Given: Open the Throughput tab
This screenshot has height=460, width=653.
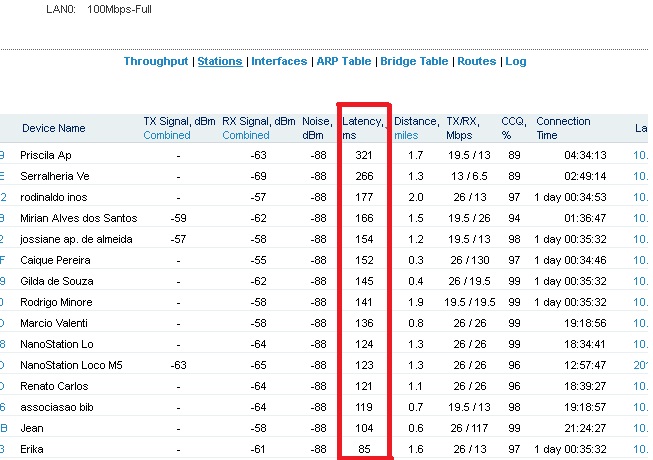Looking at the screenshot, I should 156,61.
